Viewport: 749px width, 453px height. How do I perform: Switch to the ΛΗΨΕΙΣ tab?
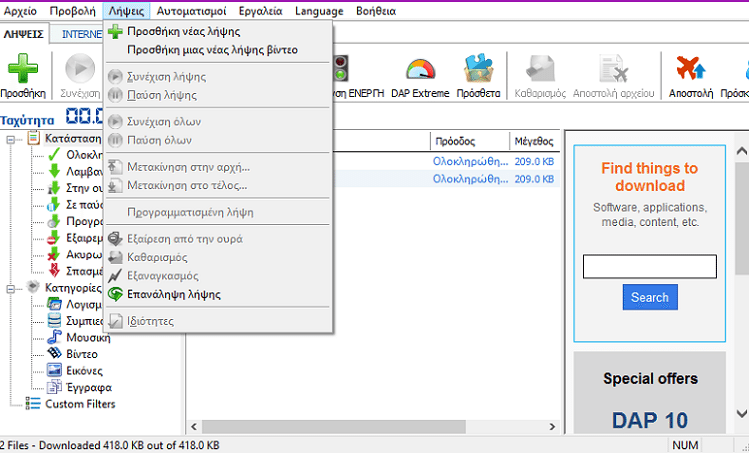[x=23, y=33]
